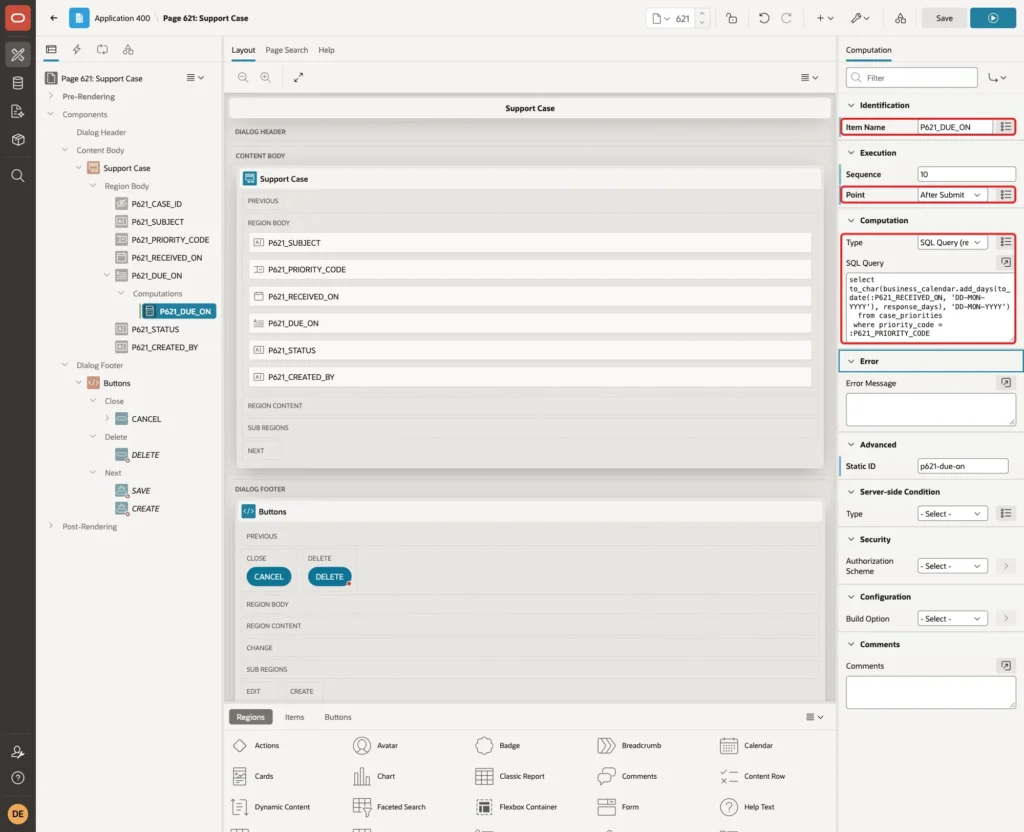This screenshot has height=832, width=1024.
Task: Go back using the left arrow icon
Action: [54, 18]
